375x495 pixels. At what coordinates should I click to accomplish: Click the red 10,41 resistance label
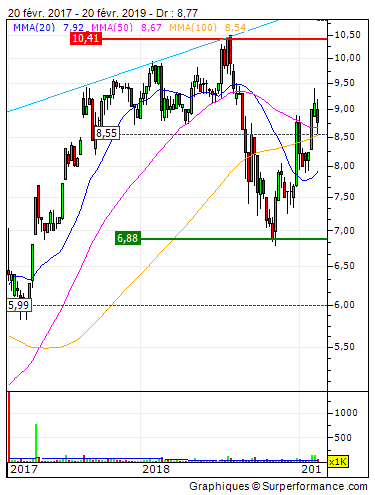[x=86, y=38]
